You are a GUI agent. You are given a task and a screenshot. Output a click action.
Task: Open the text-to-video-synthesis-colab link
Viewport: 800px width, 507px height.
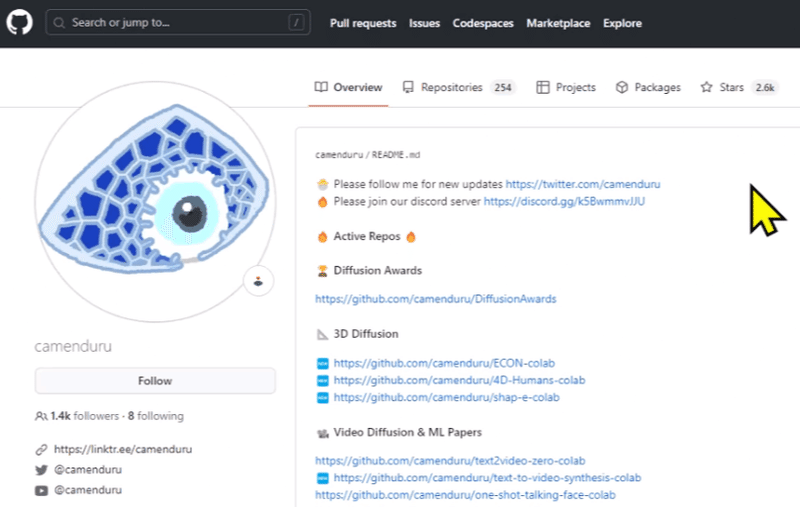pos(487,478)
